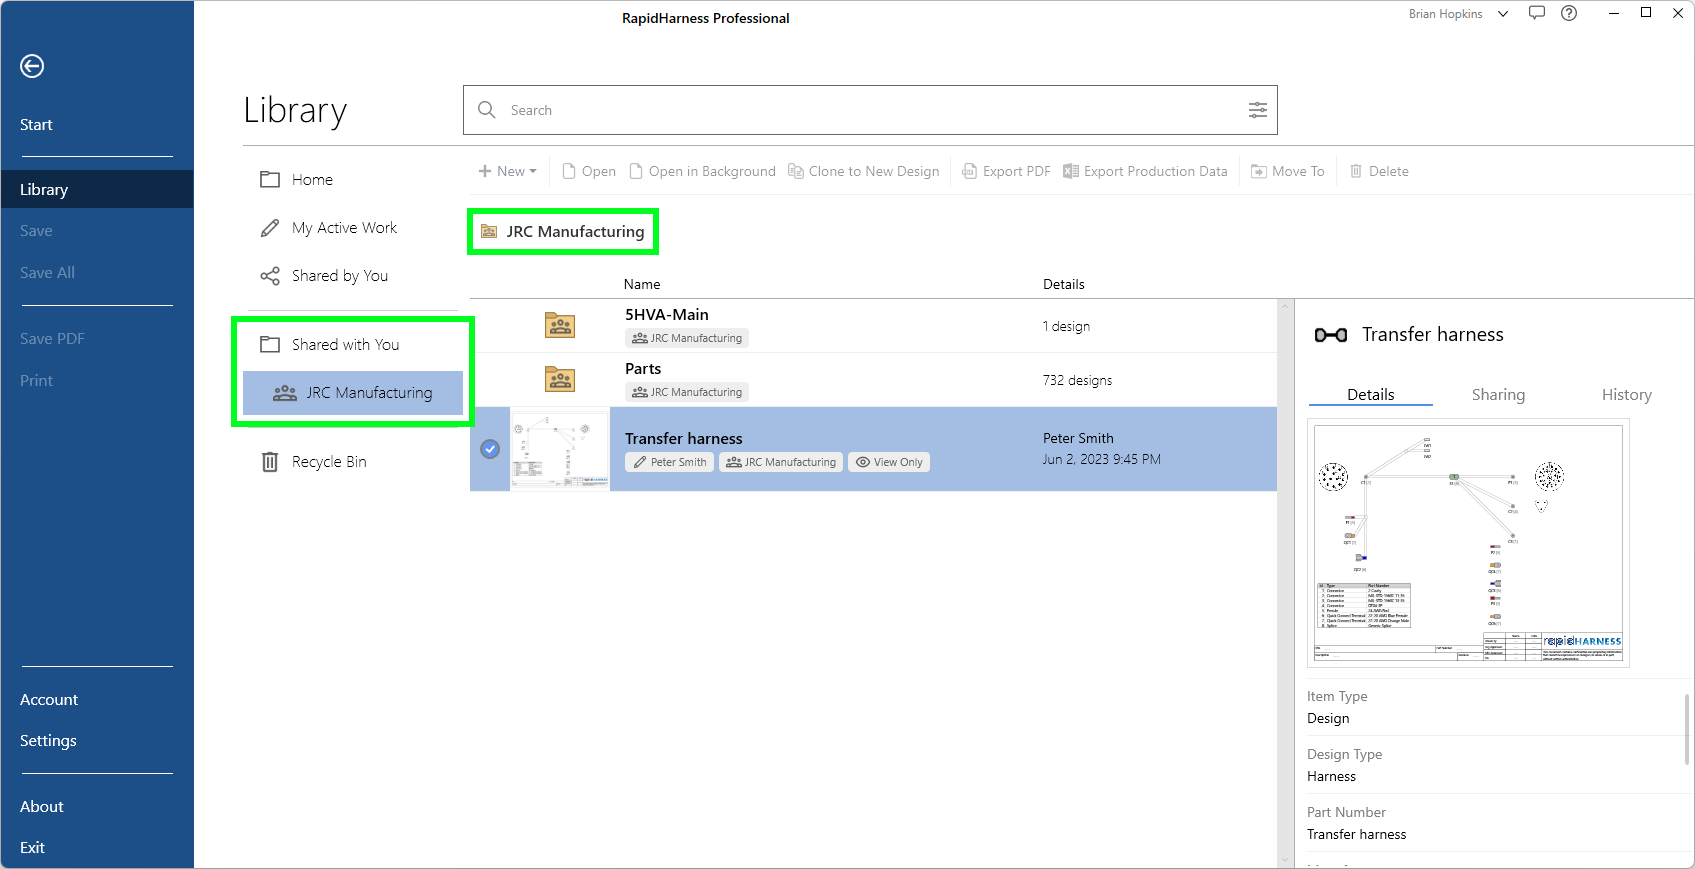This screenshot has height=869, width=1695.
Task: Open search filter options icon
Action: coord(1257,110)
